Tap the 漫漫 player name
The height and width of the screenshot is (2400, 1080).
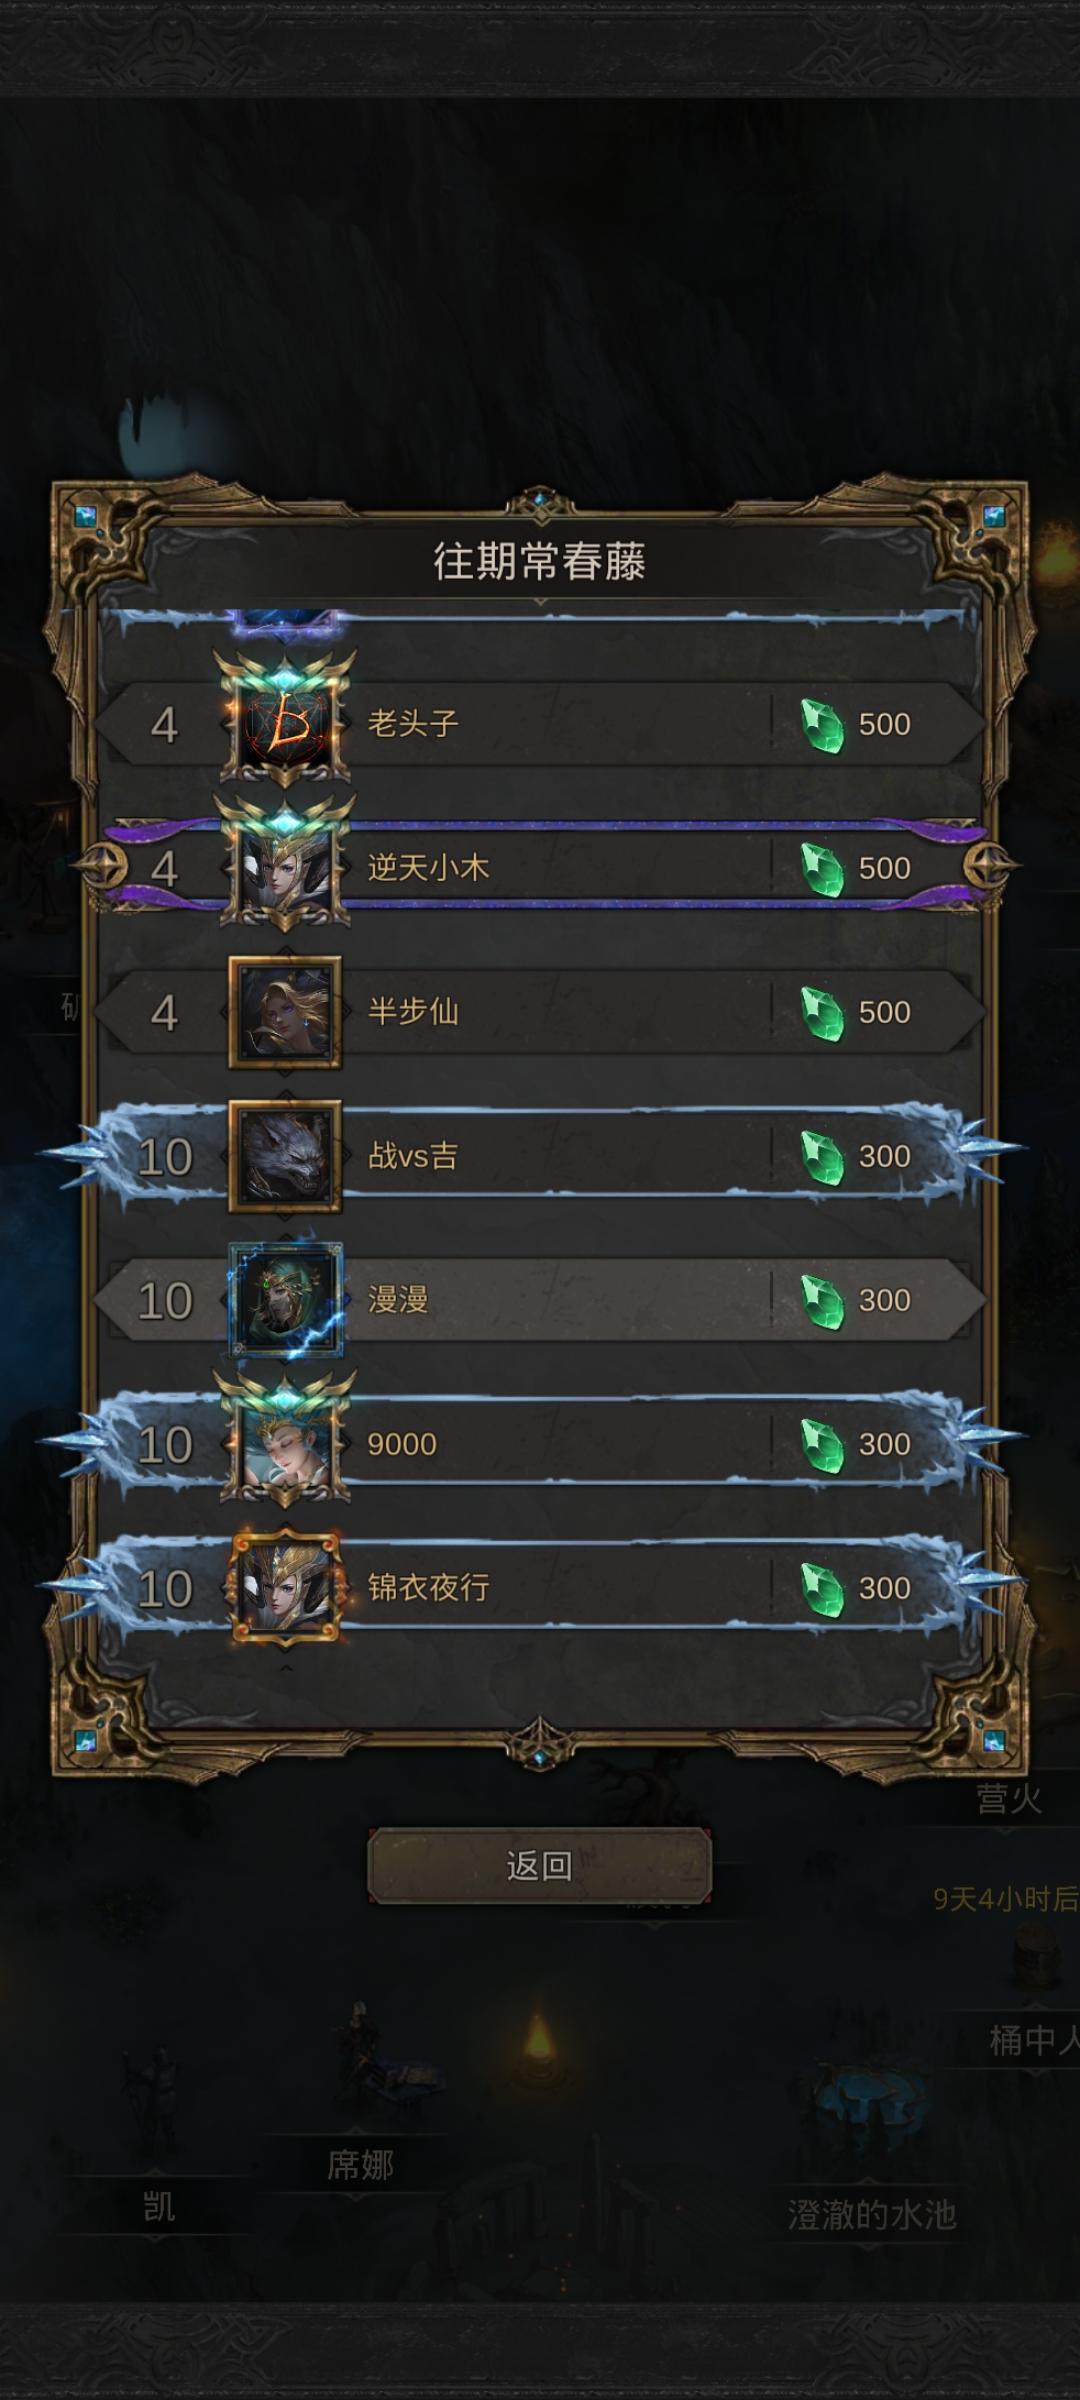pos(398,1300)
